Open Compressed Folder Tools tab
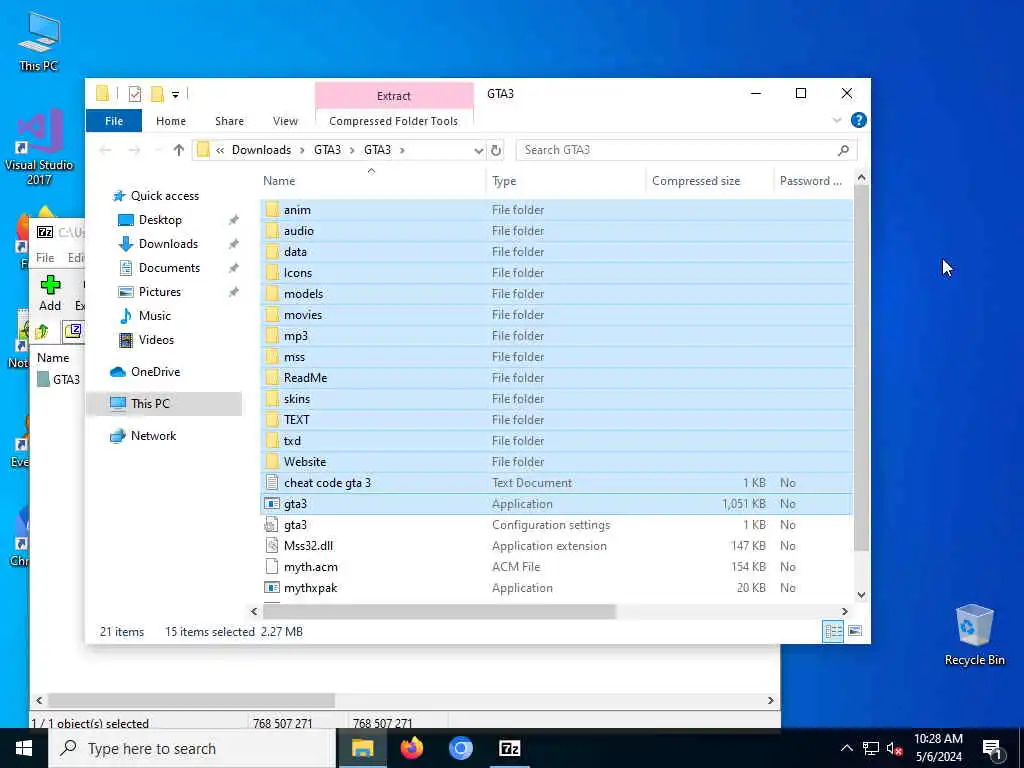This screenshot has height=768, width=1024. 393,121
